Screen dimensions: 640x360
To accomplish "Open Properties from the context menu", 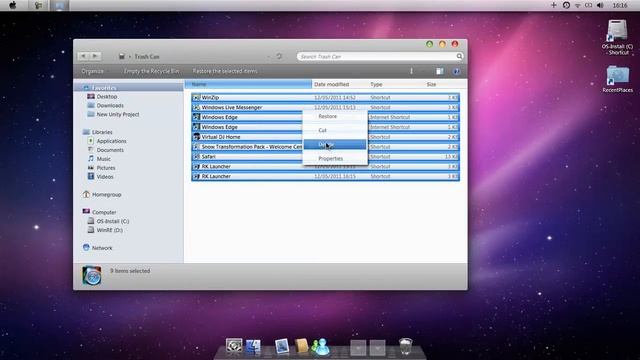I will tap(335, 158).
